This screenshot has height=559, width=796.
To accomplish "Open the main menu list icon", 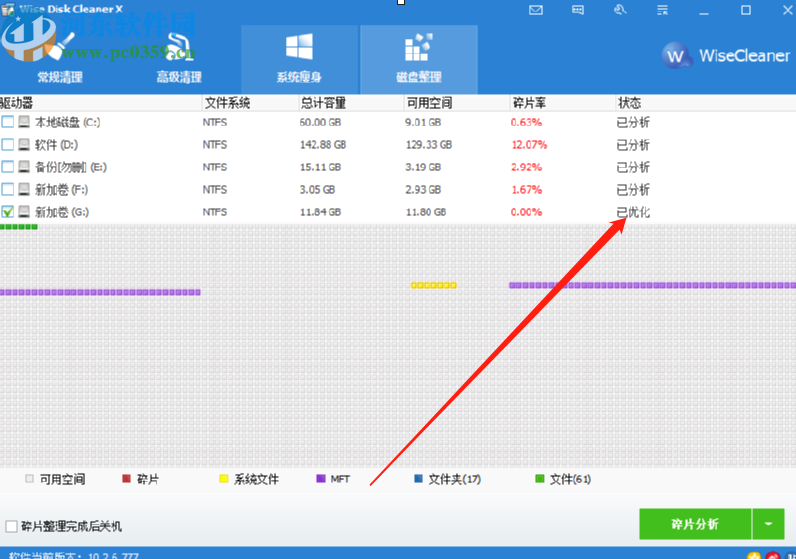I will [662, 10].
